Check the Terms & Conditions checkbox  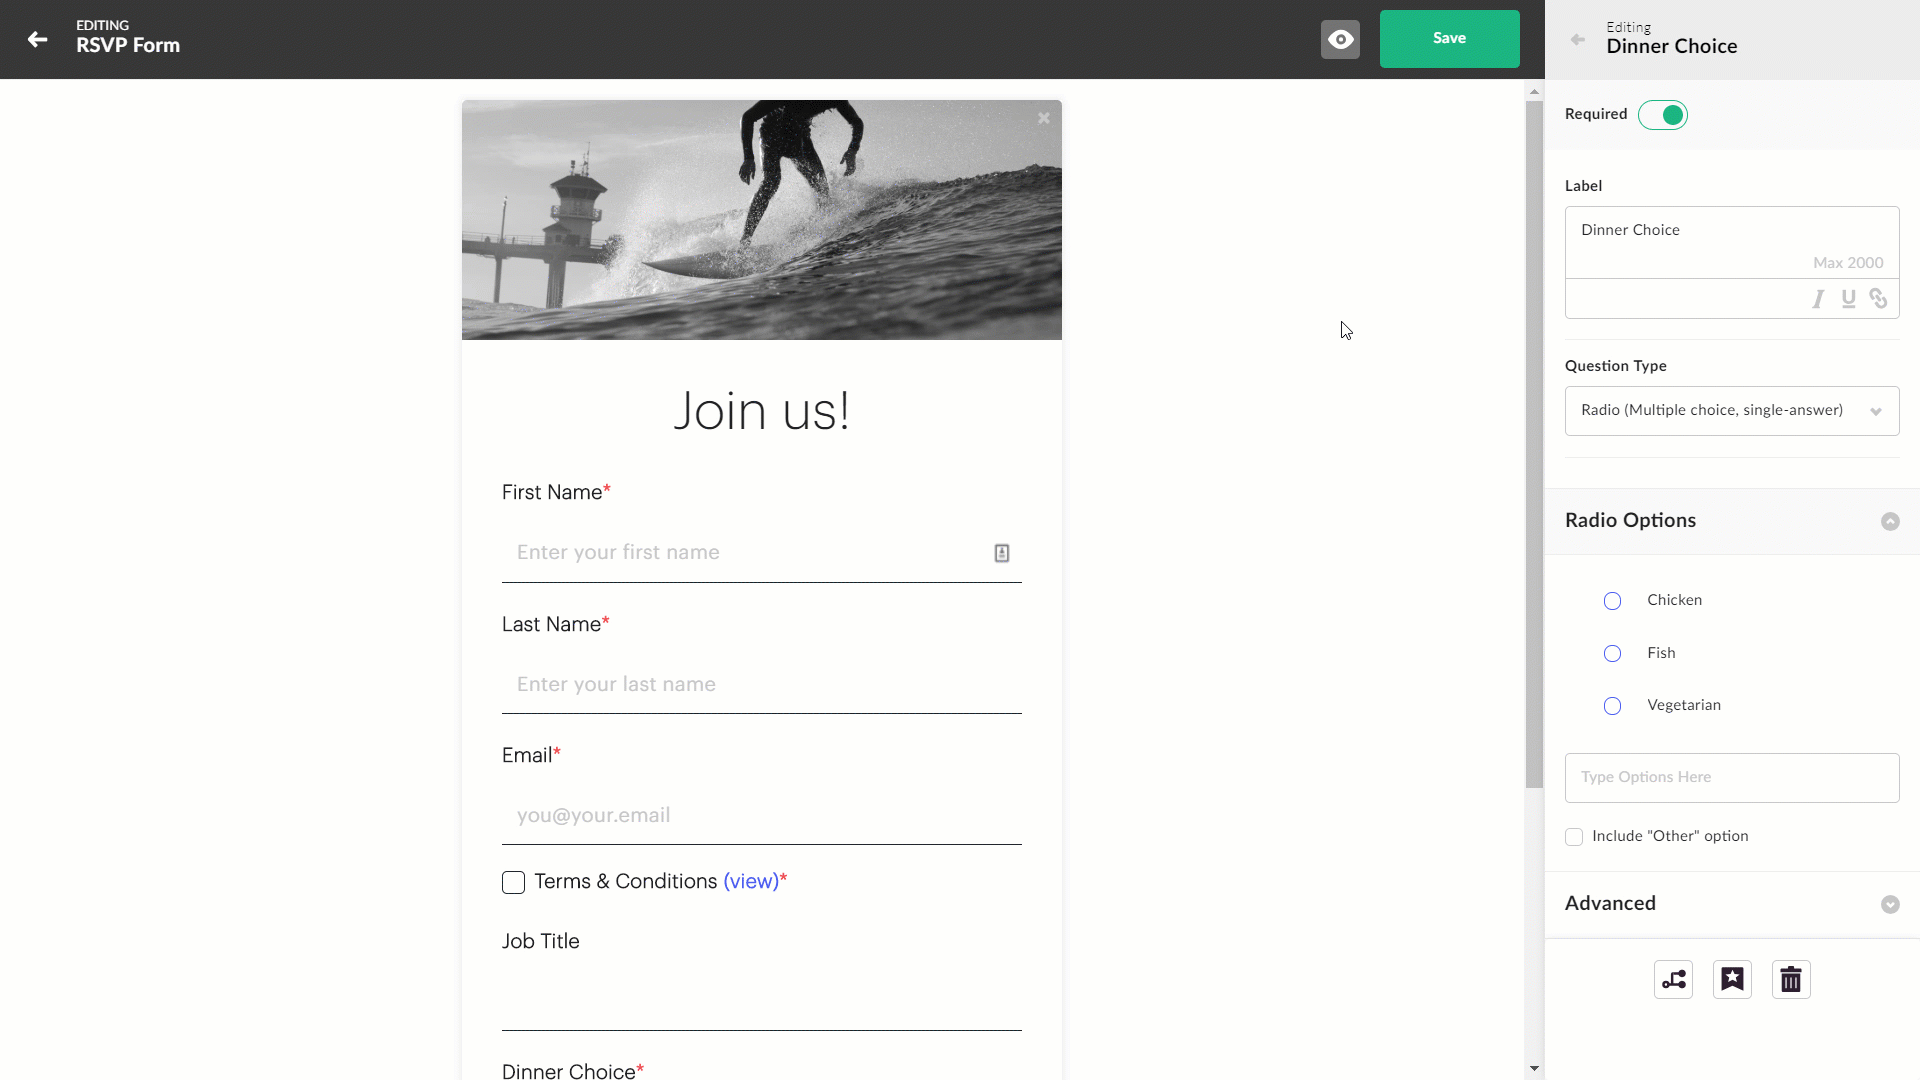513,882
